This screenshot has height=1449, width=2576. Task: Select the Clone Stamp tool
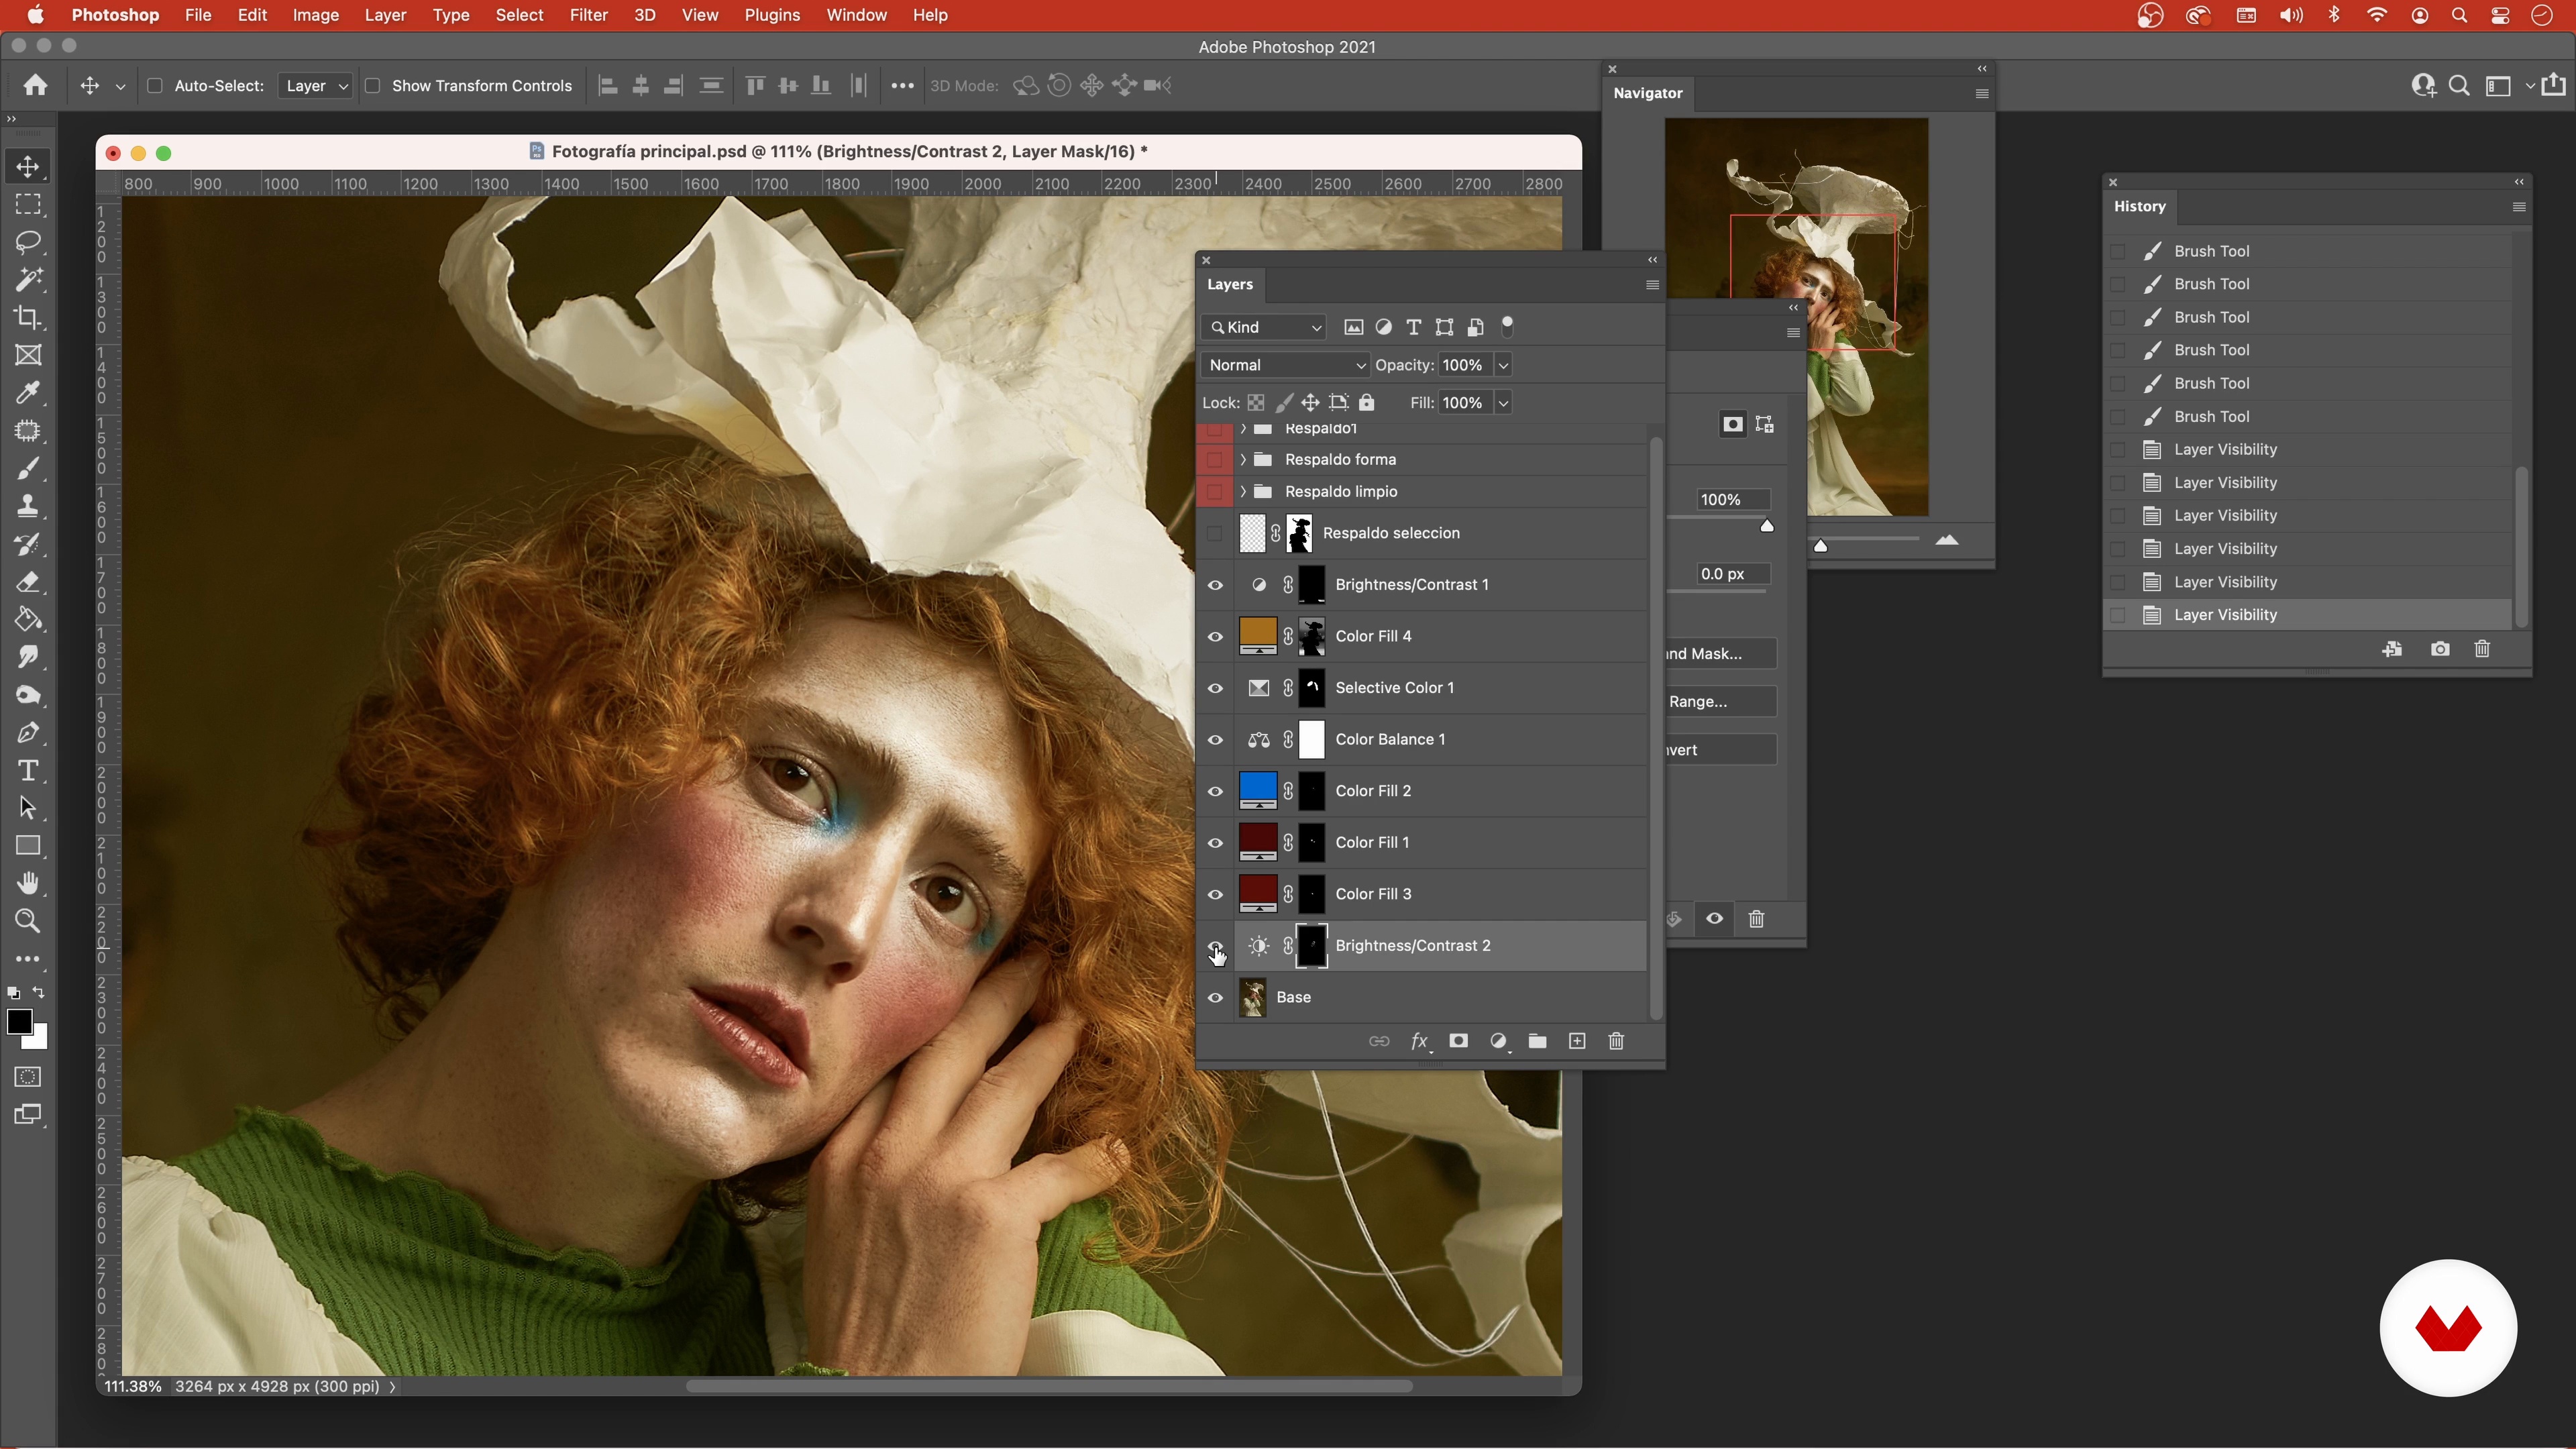point(28,506)
